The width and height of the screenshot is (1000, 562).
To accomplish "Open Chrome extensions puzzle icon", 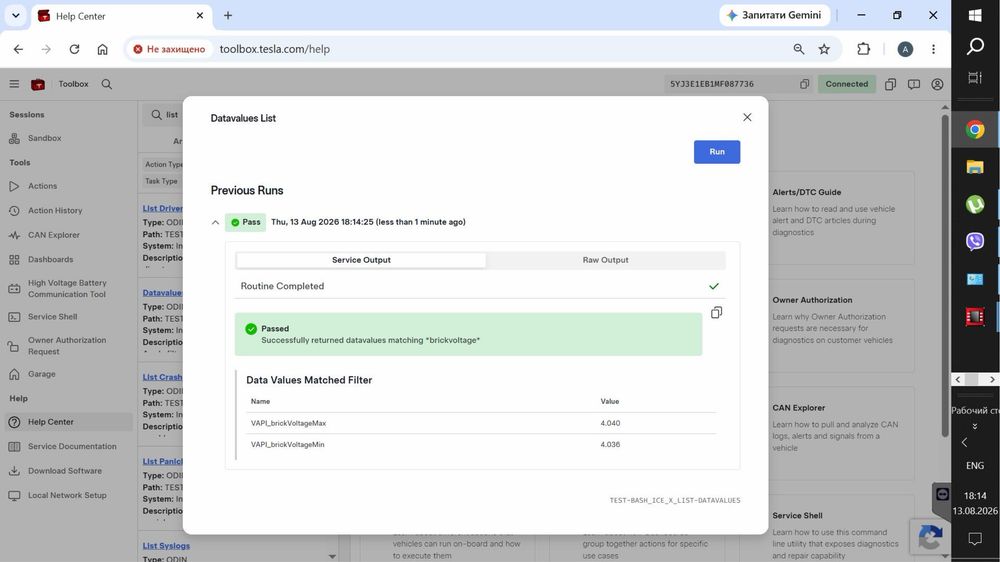I will 864,49.
